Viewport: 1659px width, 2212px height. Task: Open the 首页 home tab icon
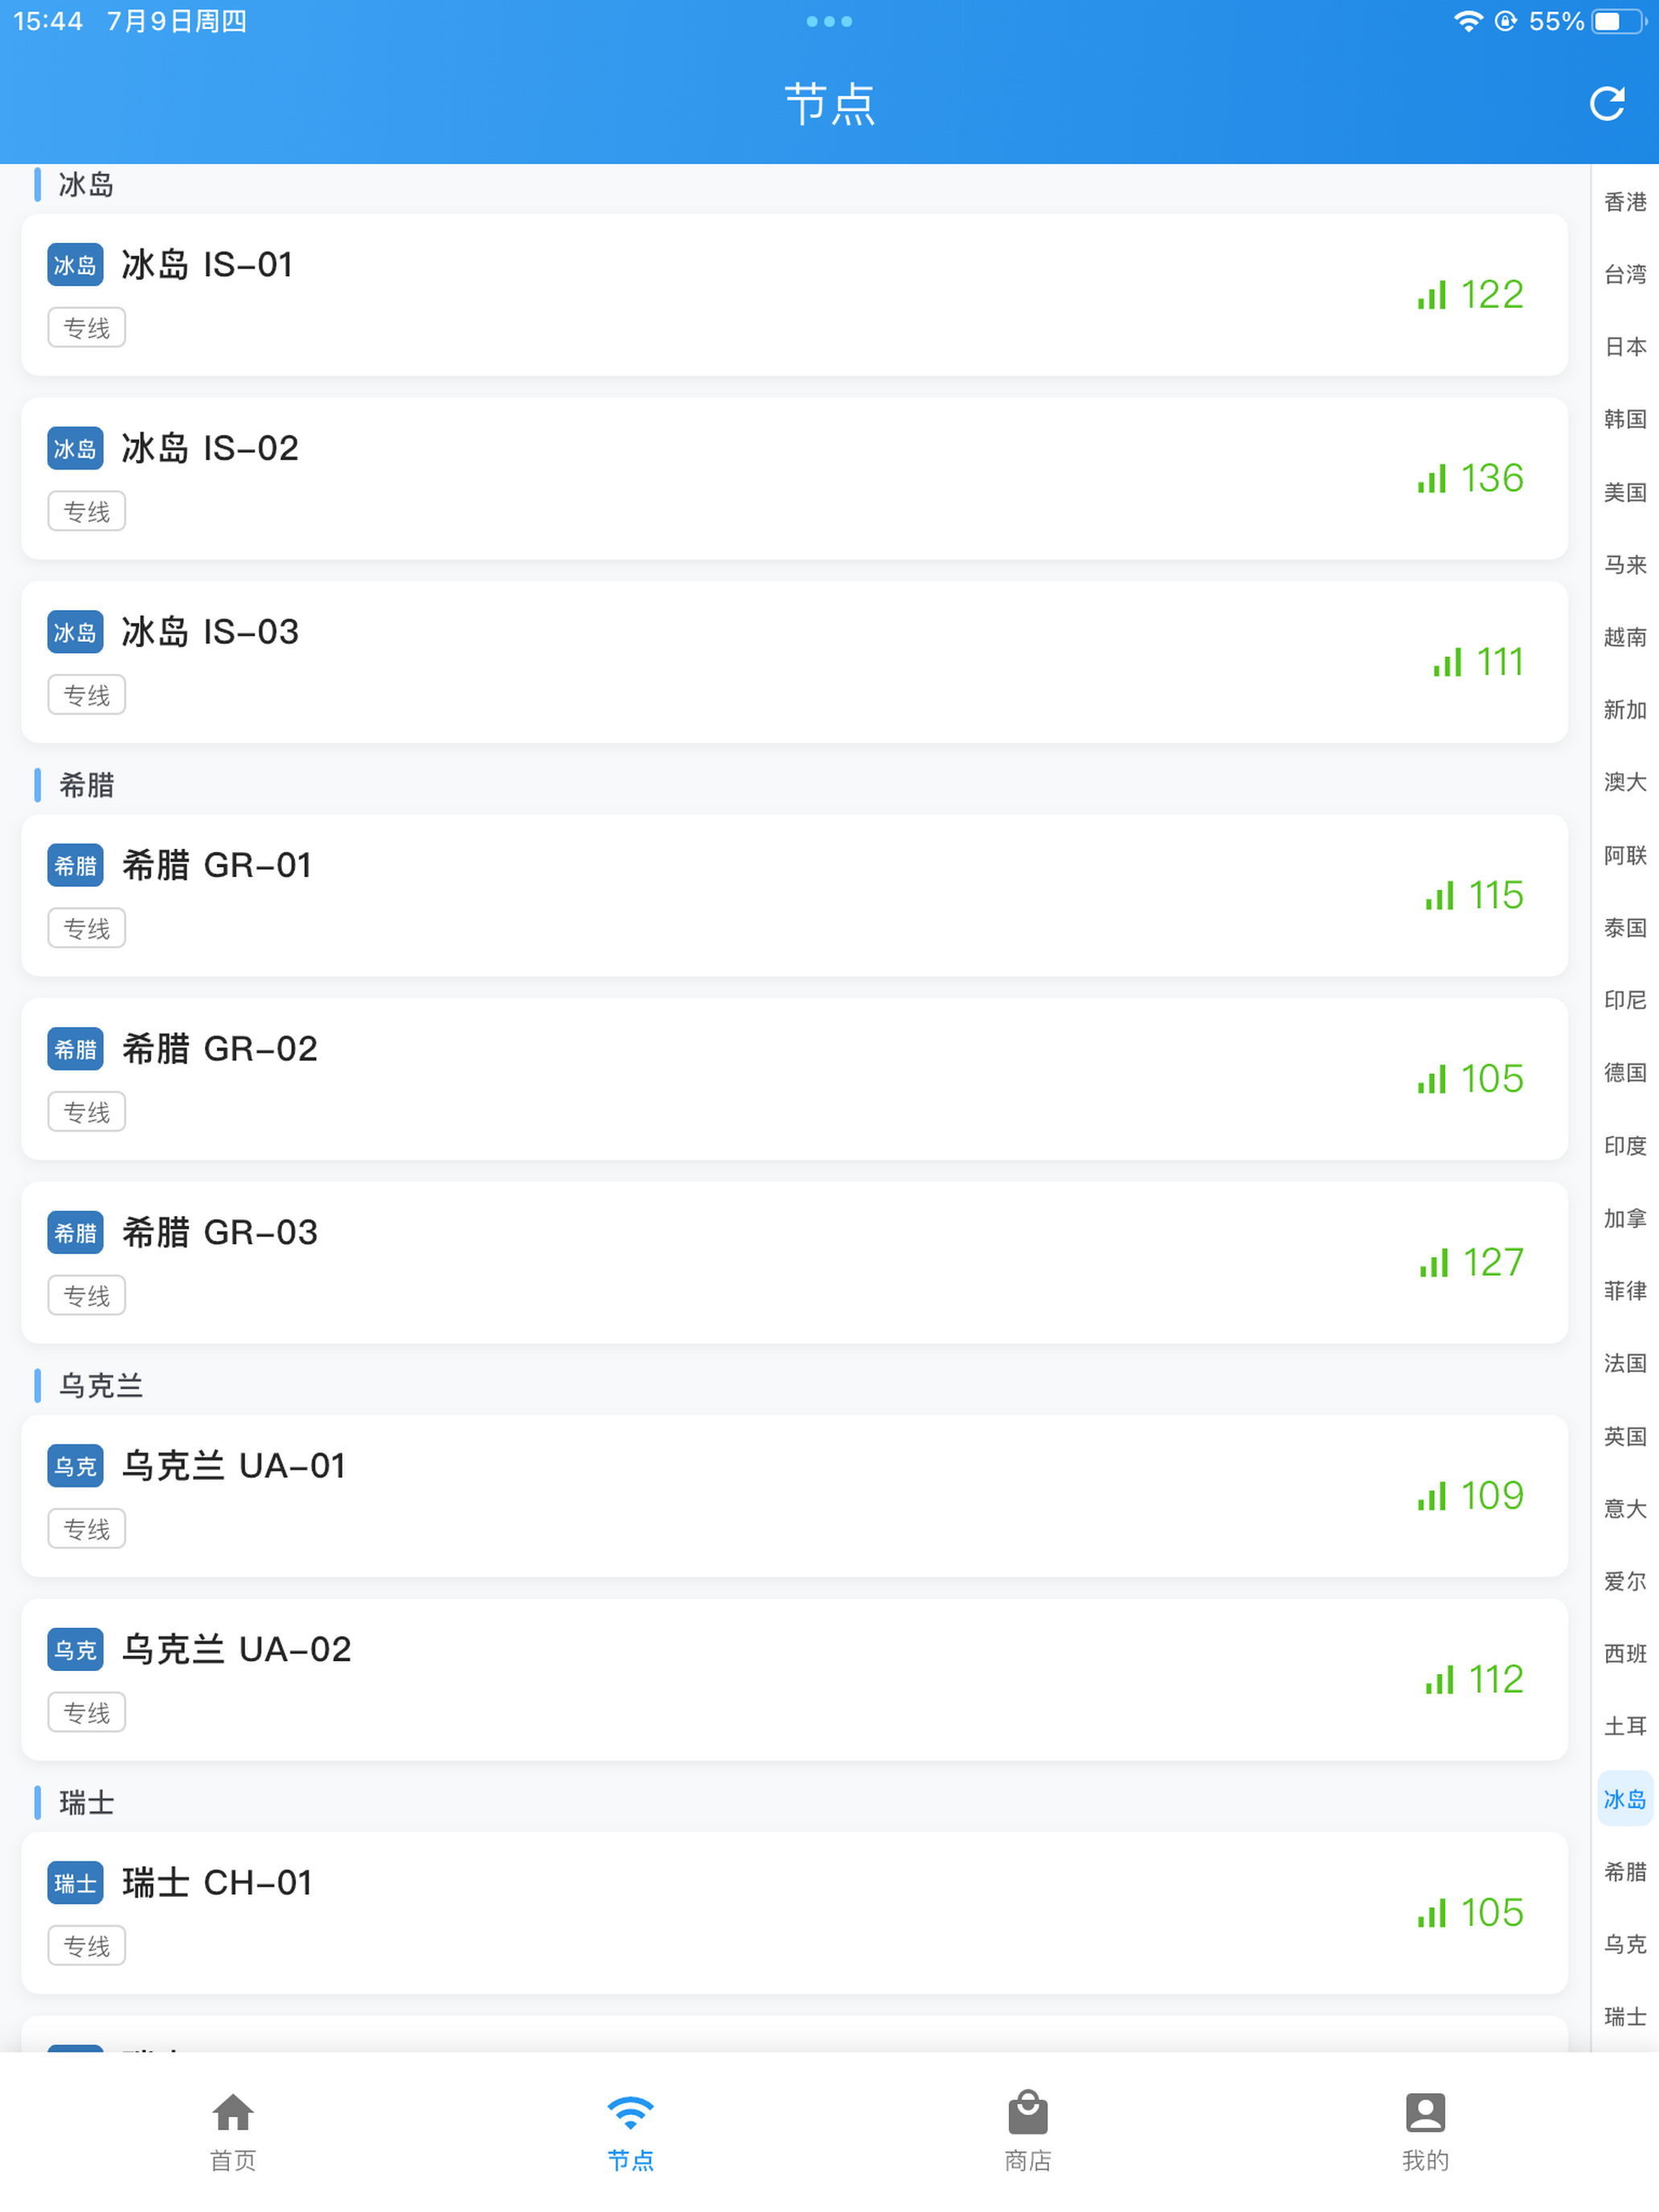[233, 2113]
